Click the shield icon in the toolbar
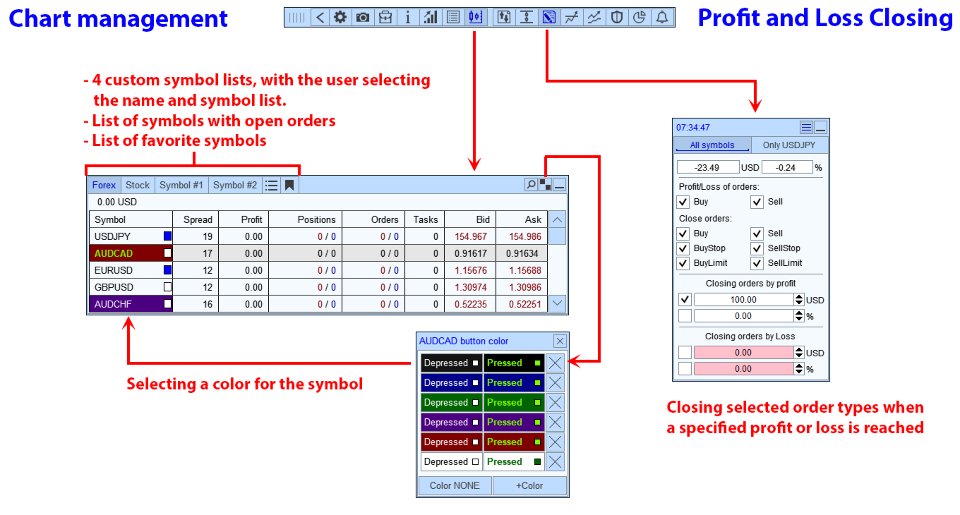This screenshot has width=960, height=515. tap(617, 17)
